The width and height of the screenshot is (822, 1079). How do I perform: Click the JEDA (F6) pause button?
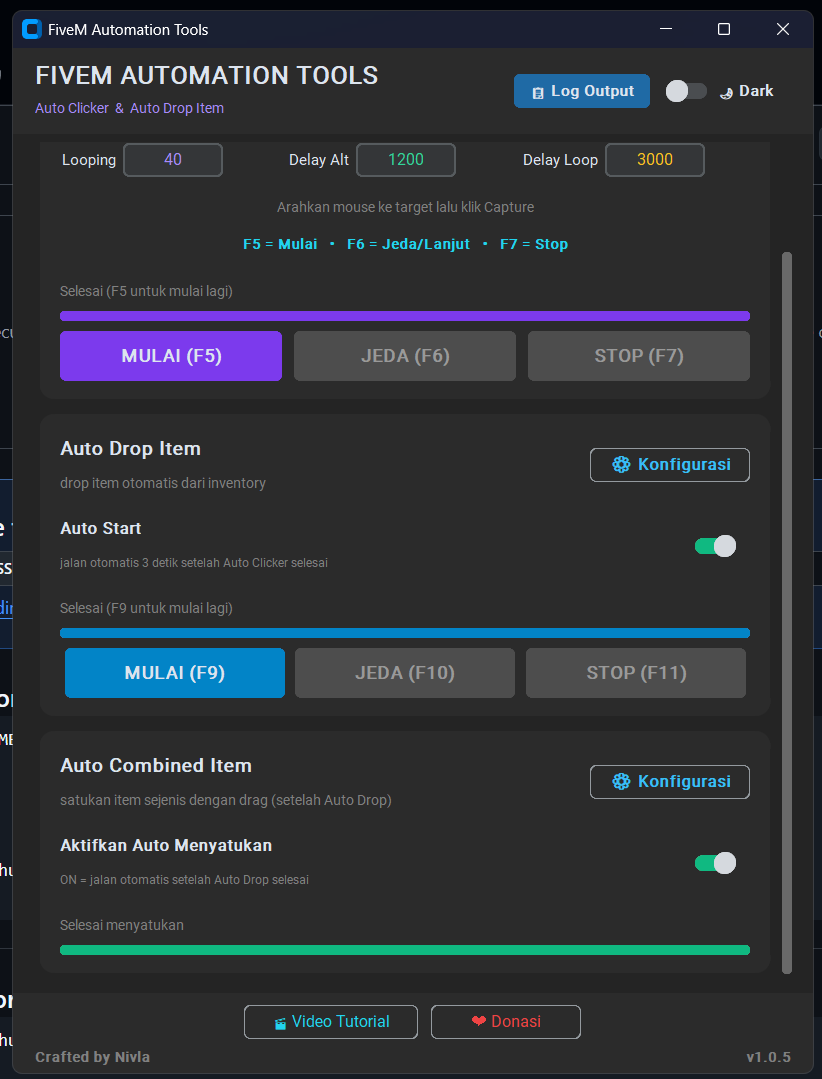coord(404,356)
